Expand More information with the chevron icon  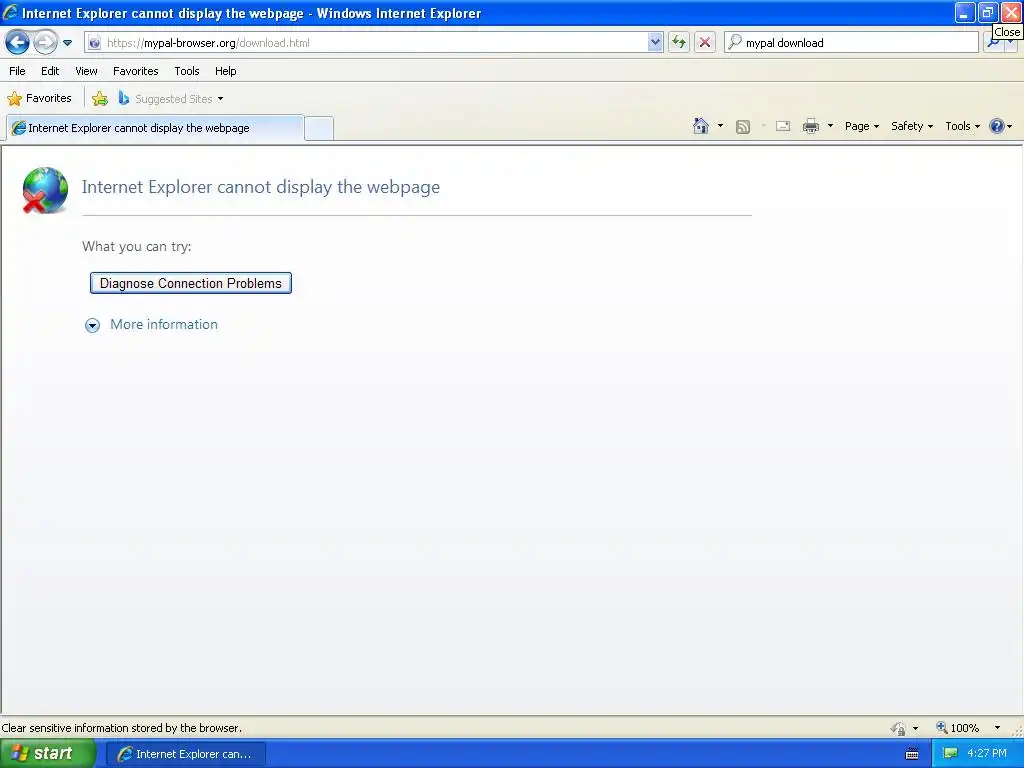pos(93,325)
